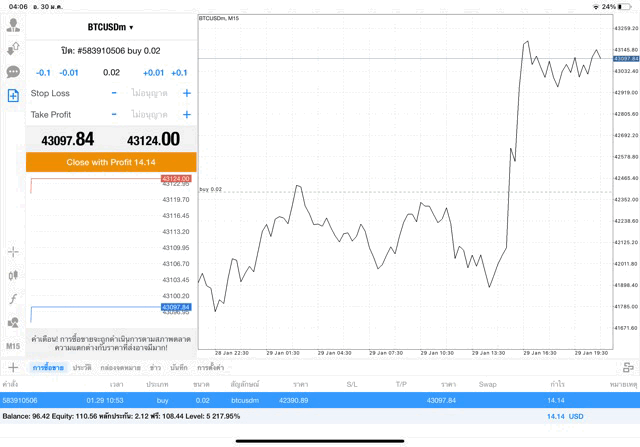Change the M15 timeframe in sidebar
Screen dimensions: 640x447
[x=13, y=346]
